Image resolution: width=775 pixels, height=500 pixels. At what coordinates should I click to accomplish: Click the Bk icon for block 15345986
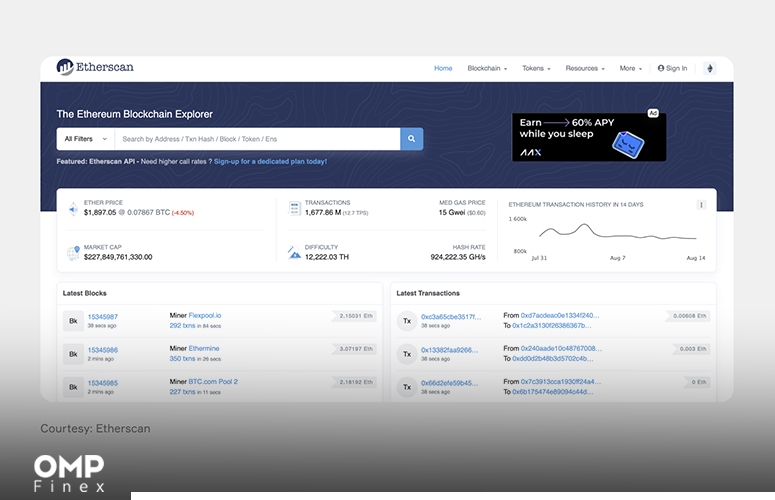click(x=73, y=354)
